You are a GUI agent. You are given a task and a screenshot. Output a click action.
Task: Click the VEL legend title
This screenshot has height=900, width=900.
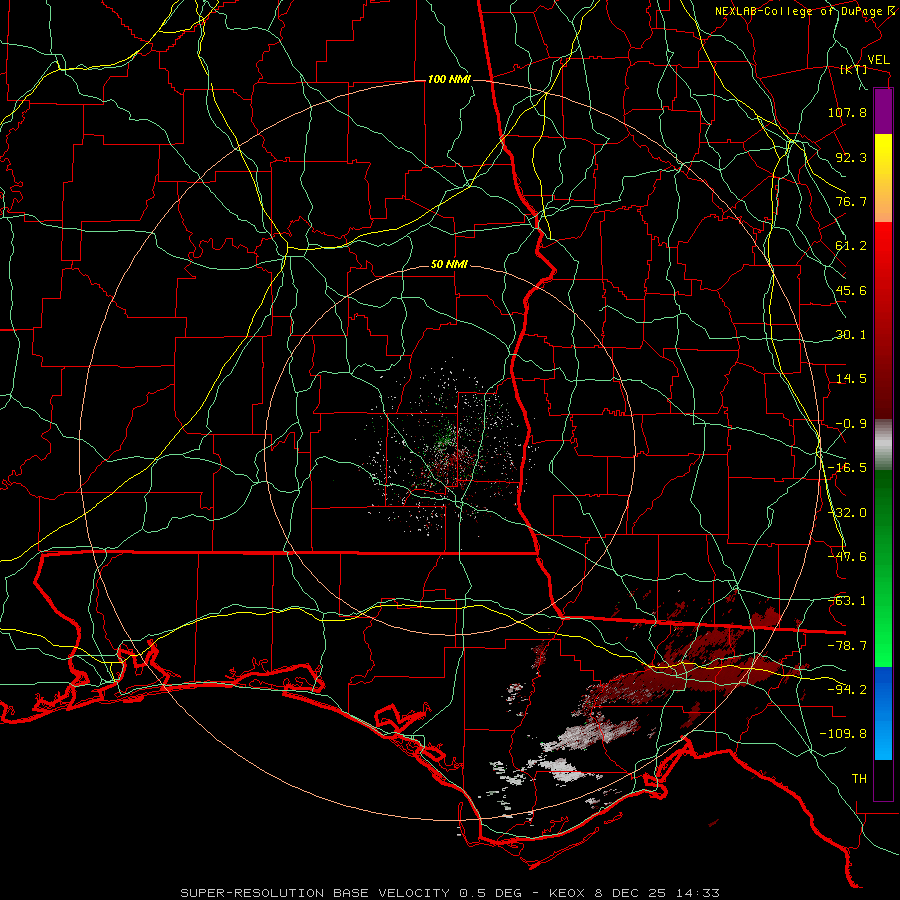pos(879,60)
